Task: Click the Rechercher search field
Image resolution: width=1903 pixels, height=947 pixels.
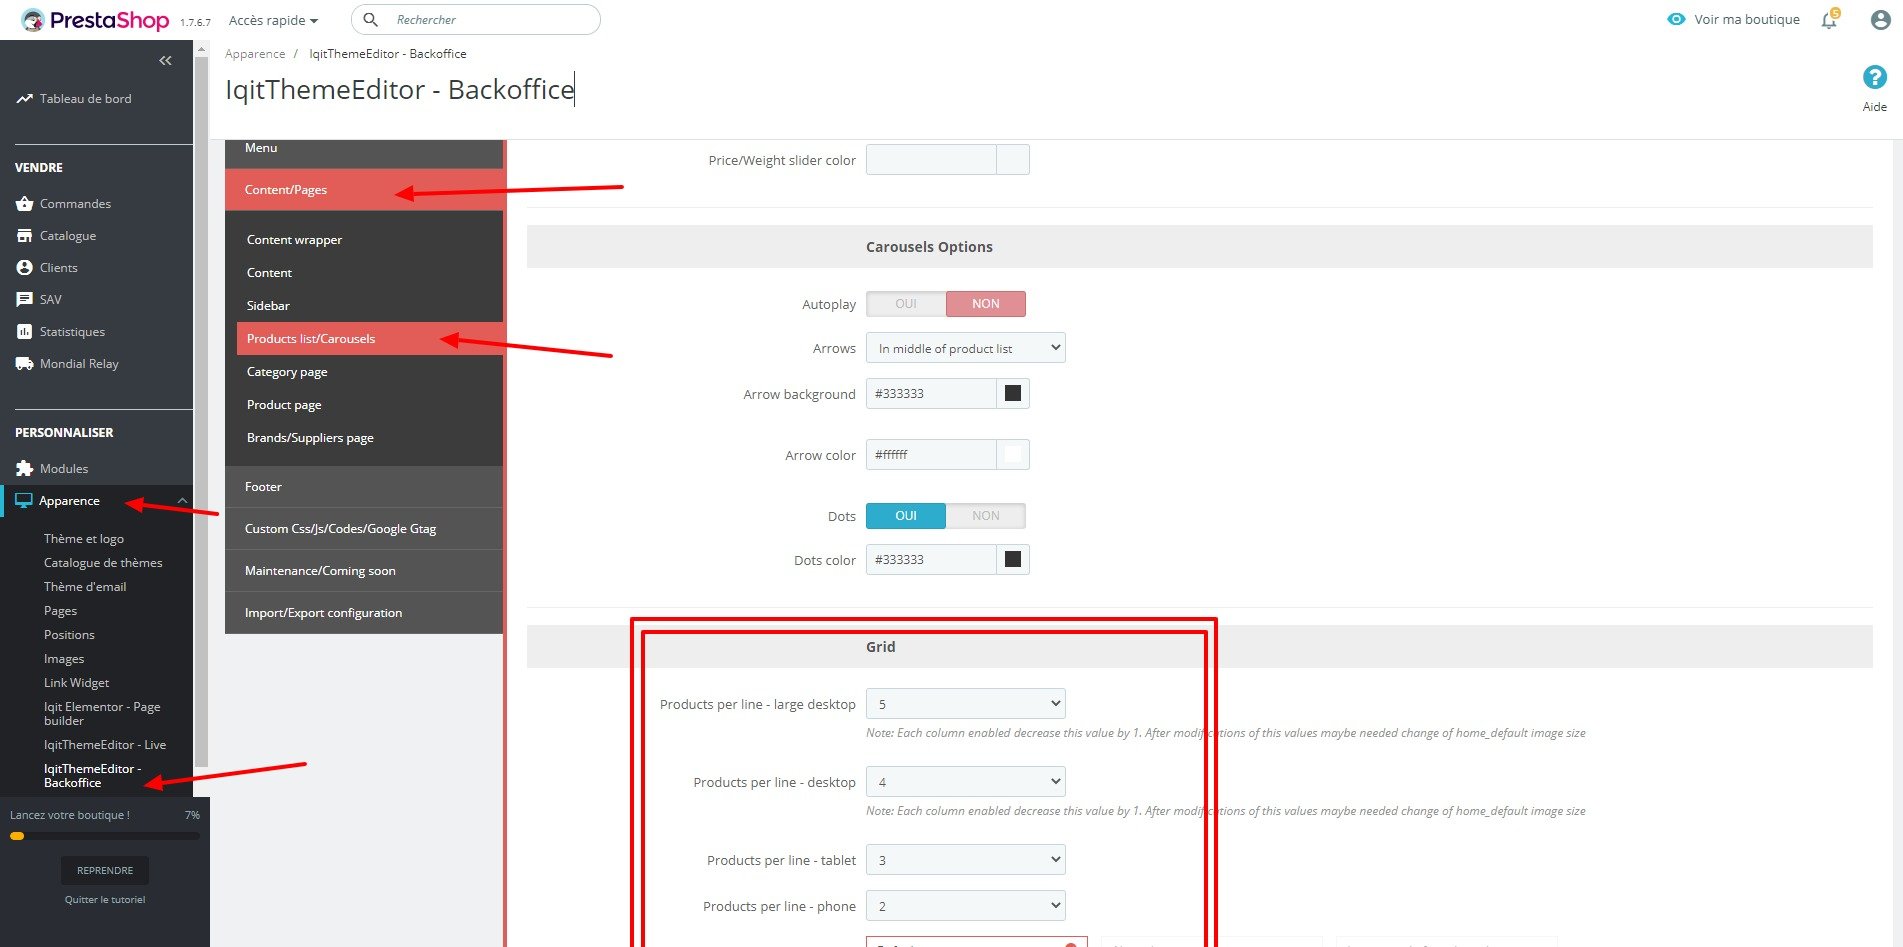Action: (476, 20)
